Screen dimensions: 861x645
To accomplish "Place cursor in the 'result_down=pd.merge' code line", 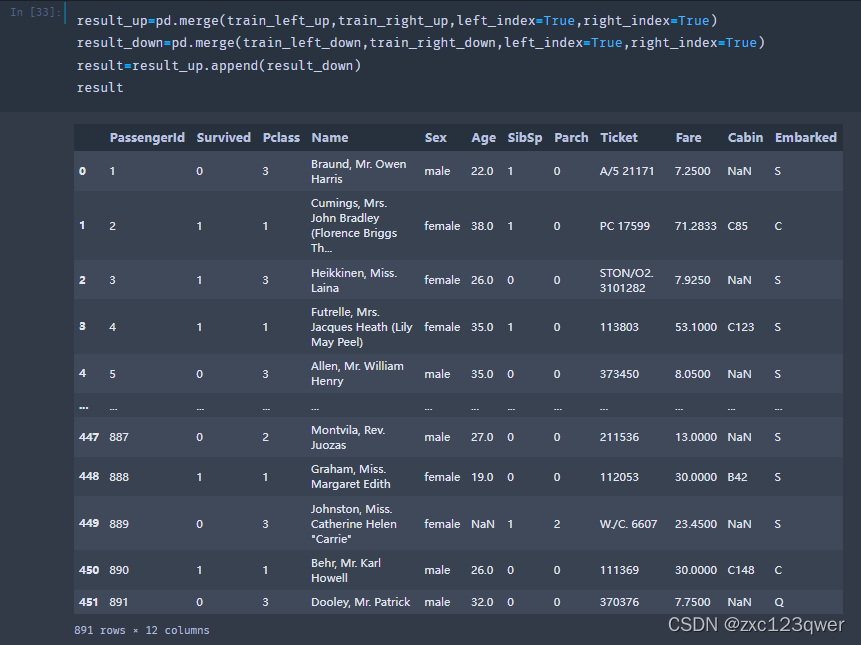I will pos(421,43).
